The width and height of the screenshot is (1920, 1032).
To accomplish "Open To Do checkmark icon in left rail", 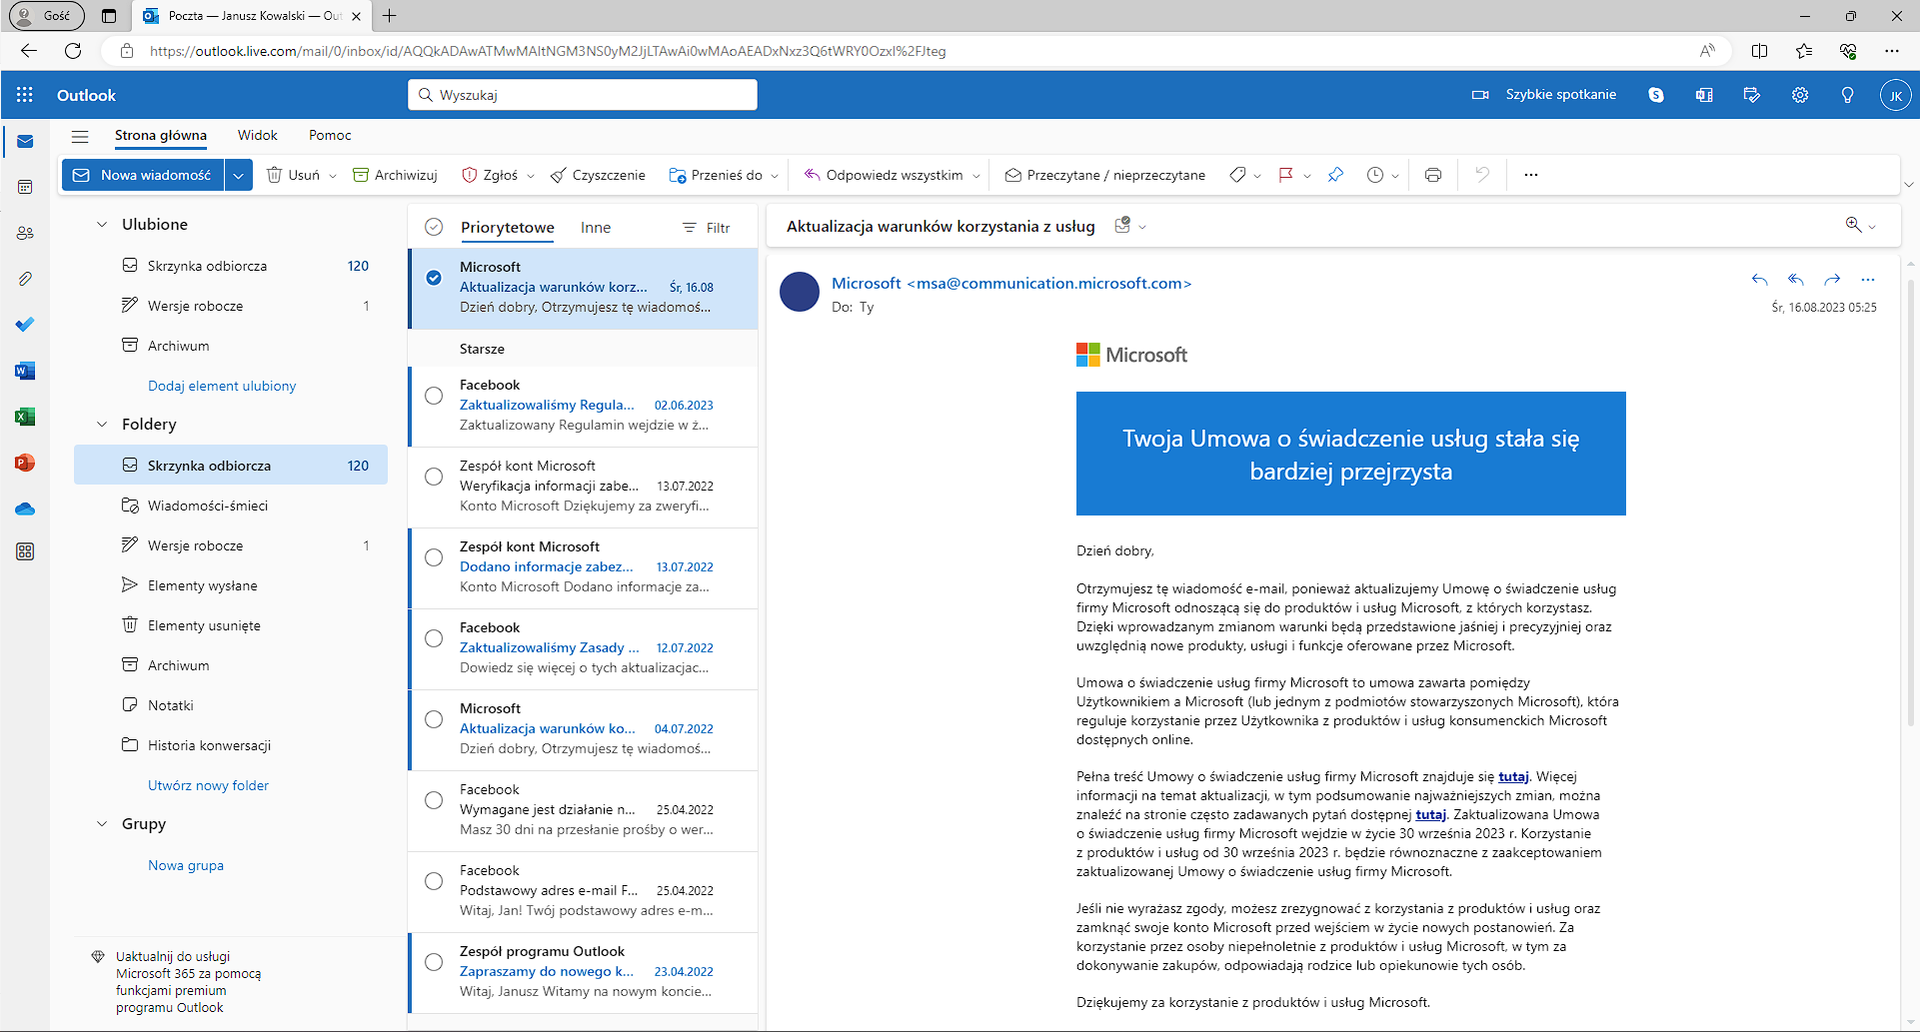I will pyautogui.click(x=25, y=324).
